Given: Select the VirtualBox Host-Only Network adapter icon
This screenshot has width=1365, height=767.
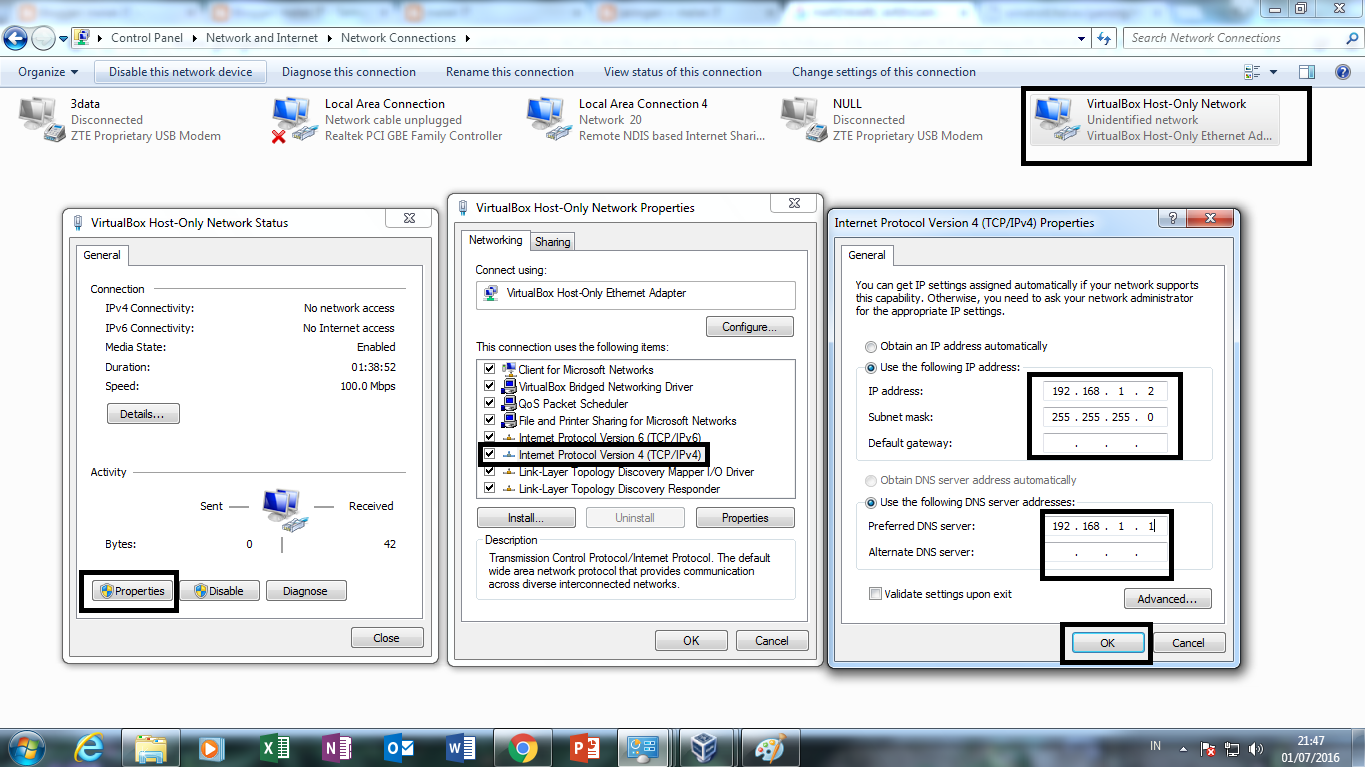Looking at the screenshot, I should (x=1056, y=120).
